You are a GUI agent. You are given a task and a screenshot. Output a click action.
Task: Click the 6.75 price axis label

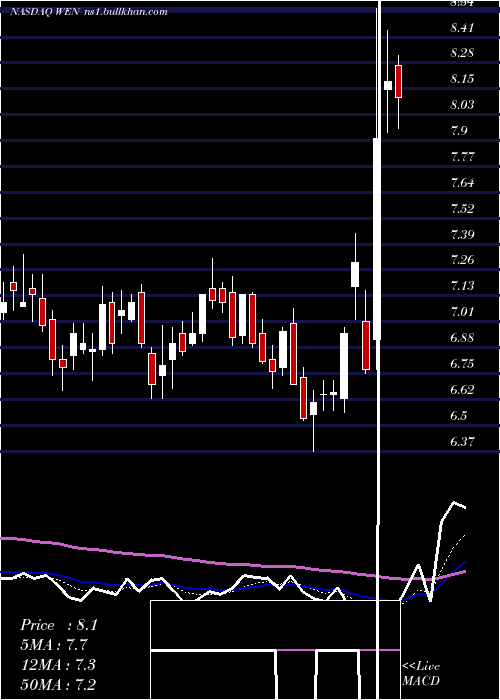462,364
